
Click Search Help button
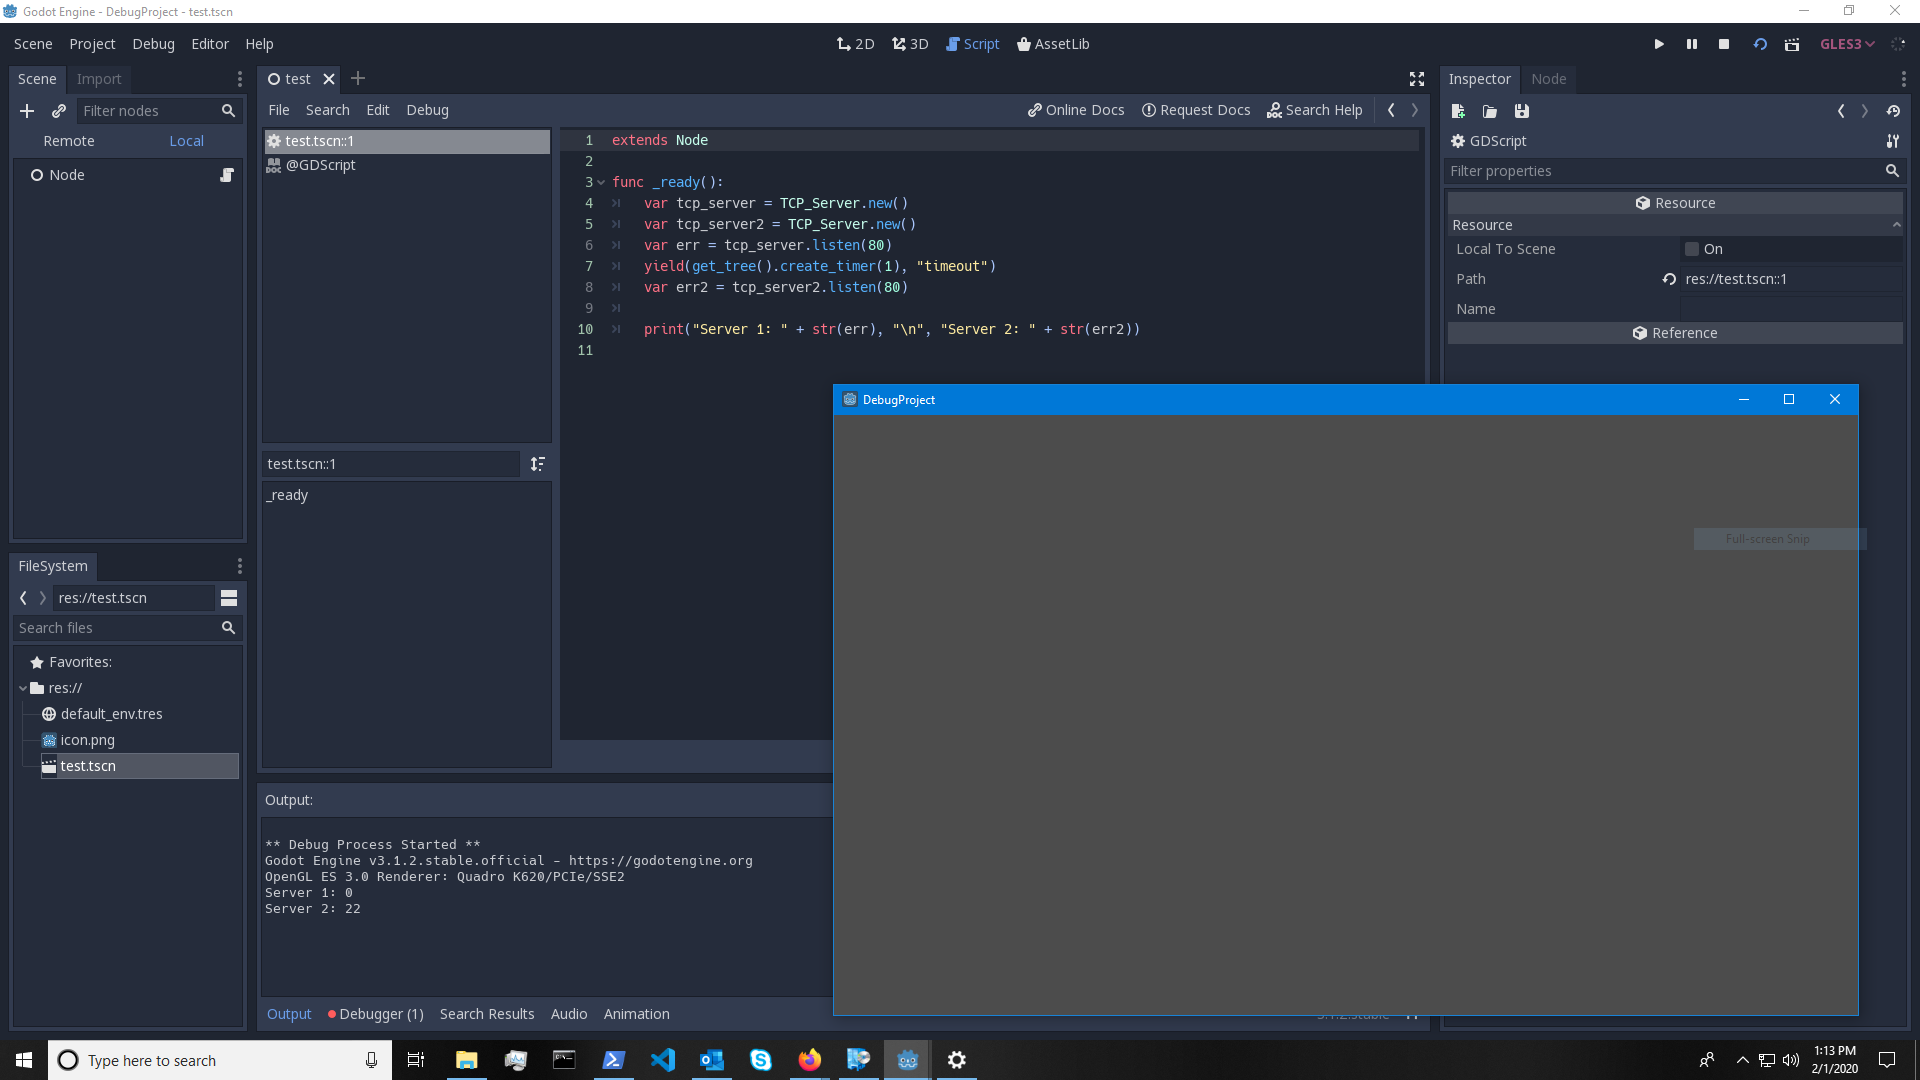(1315, 110)
